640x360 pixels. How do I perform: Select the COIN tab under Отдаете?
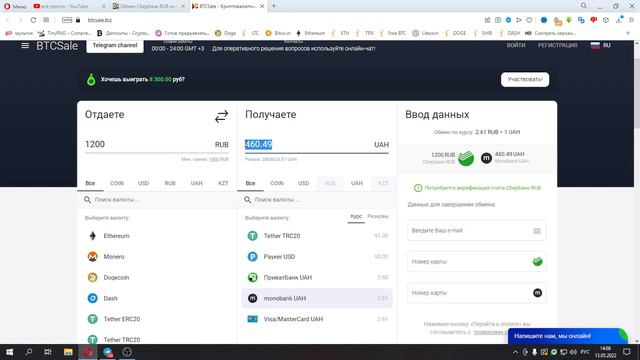117,183
